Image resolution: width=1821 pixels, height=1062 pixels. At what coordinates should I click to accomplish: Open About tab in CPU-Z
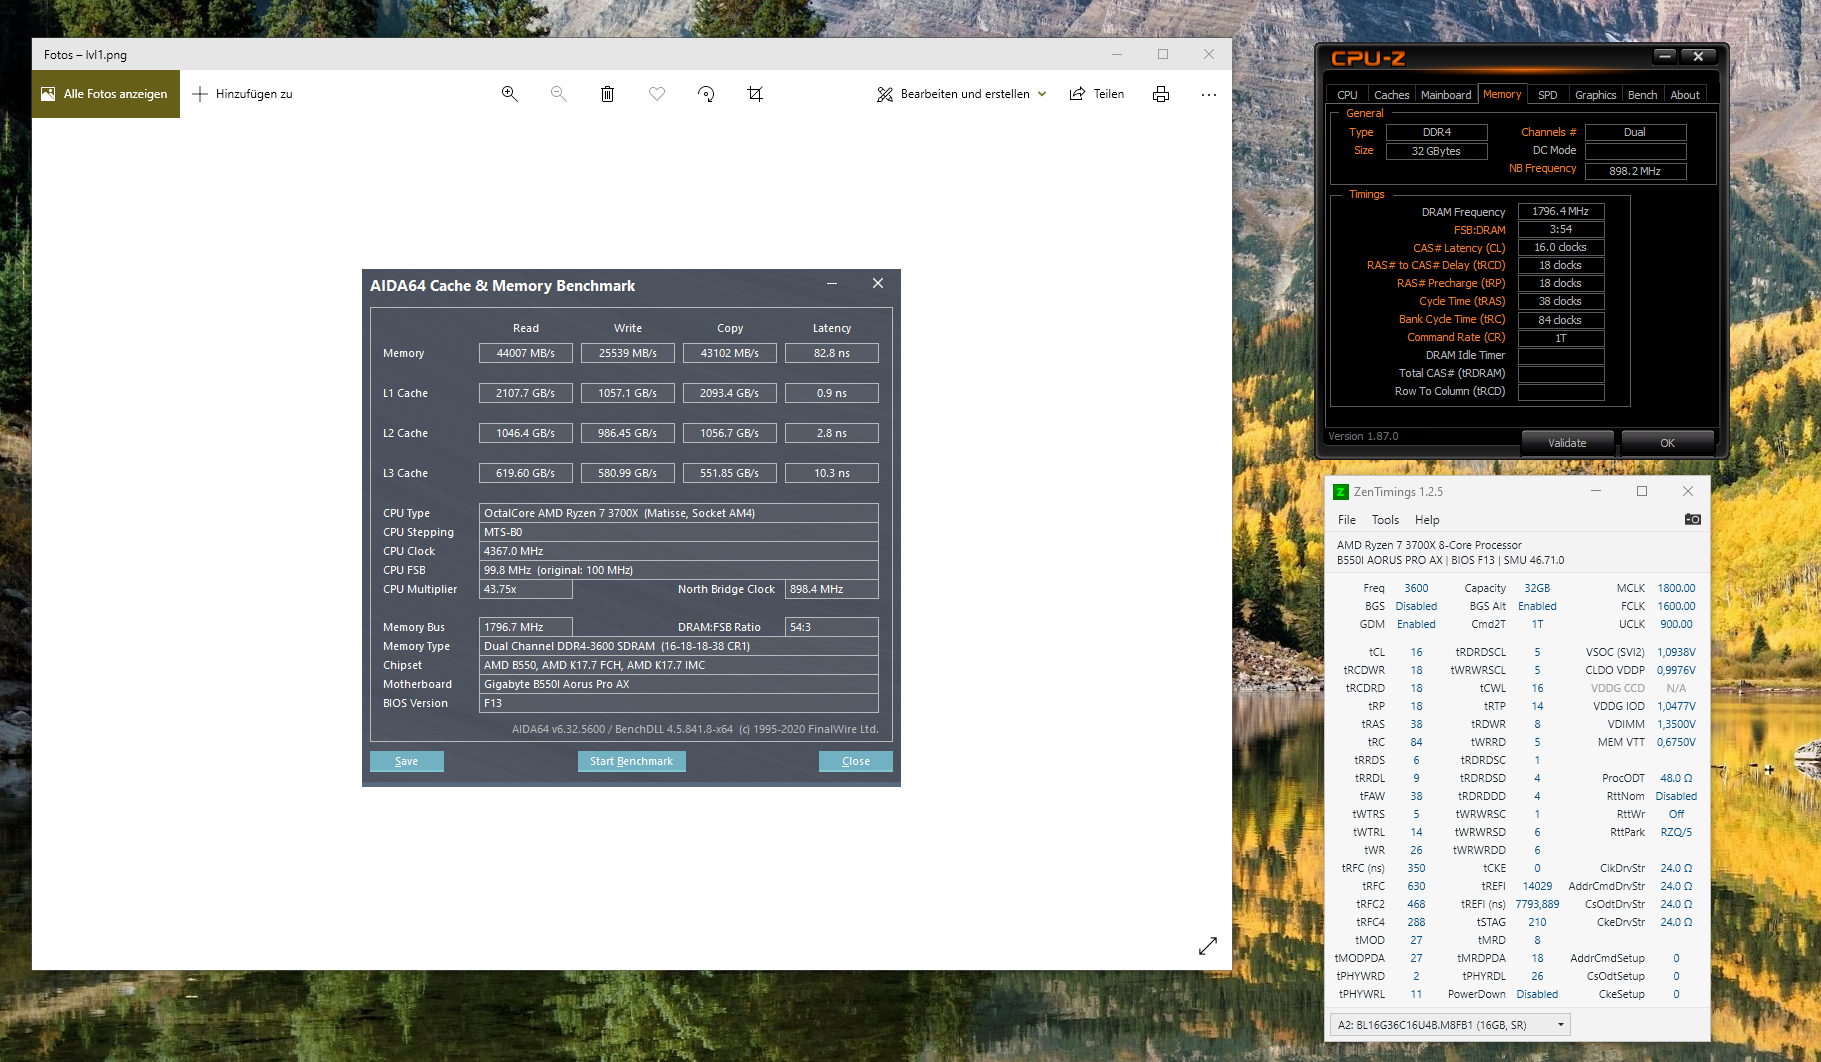pyautogui.click(x=1685, y=95)
